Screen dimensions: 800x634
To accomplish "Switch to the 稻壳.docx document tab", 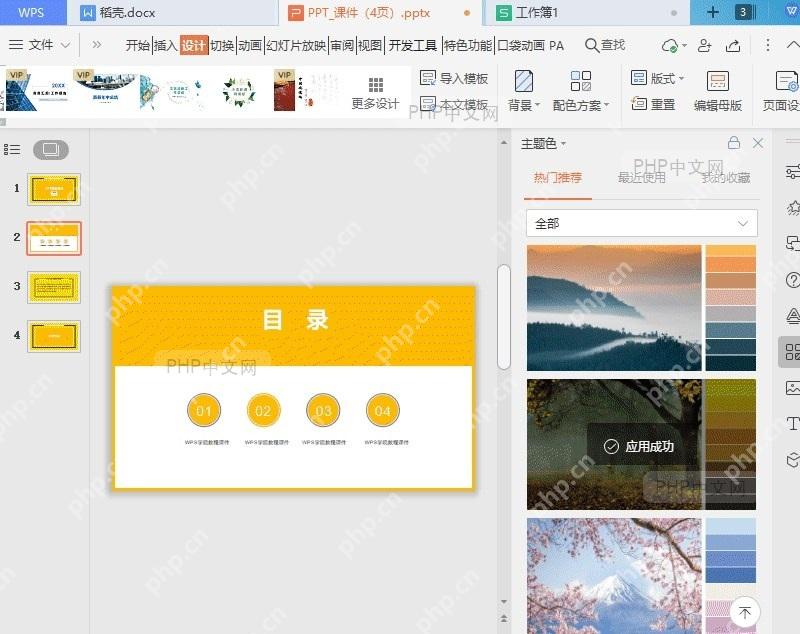I will coord(172,13).
